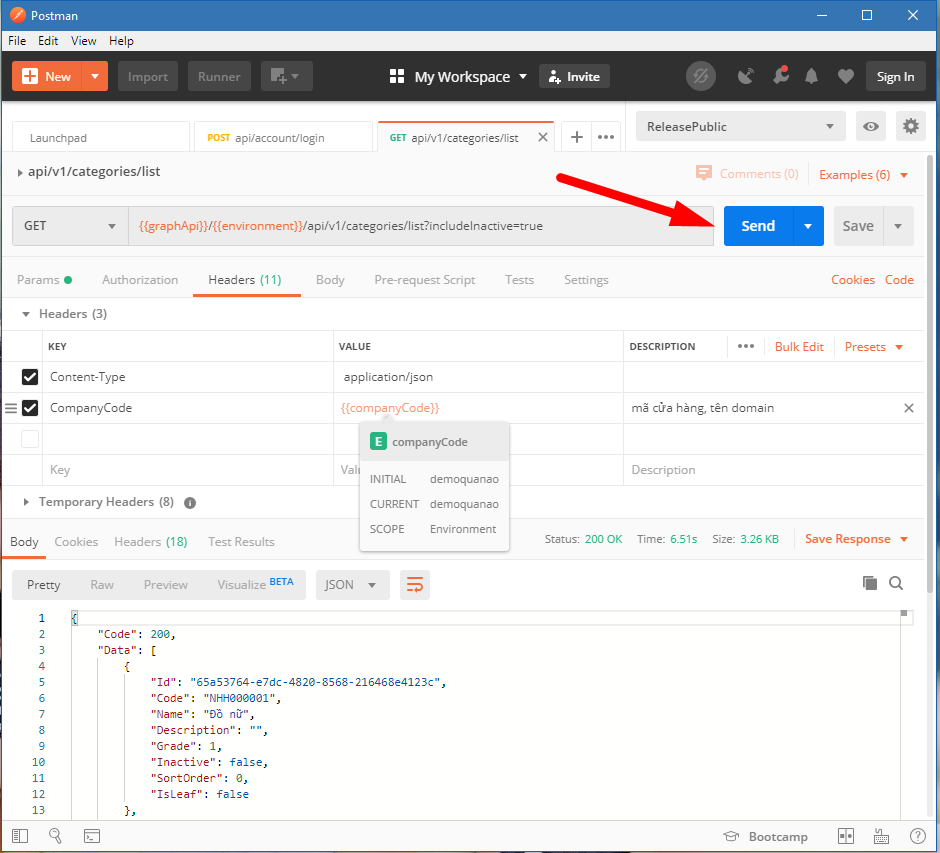Open the environment quick look eye icon
Viewport: 940px width, 853px height.
pyautogui.click(x=870, y=126)
